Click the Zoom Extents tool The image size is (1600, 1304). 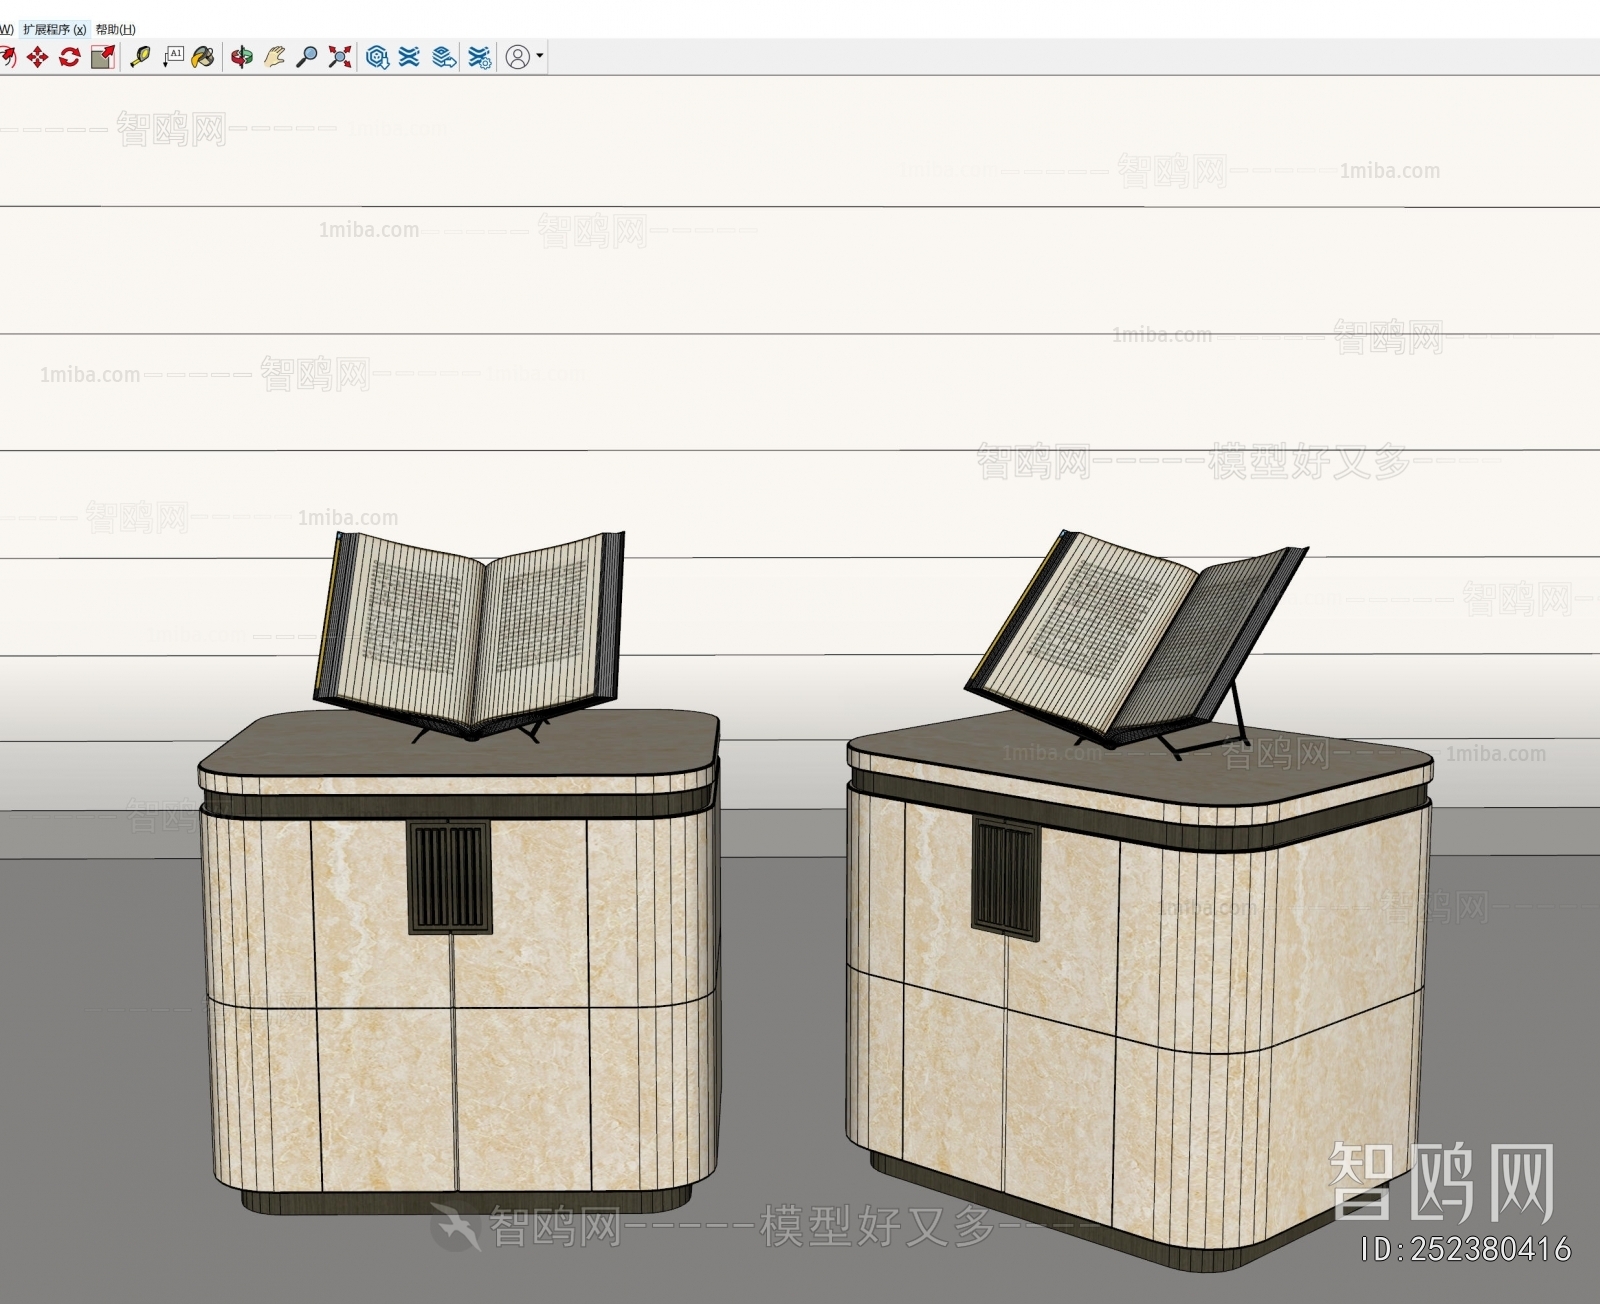coord(340,57)
